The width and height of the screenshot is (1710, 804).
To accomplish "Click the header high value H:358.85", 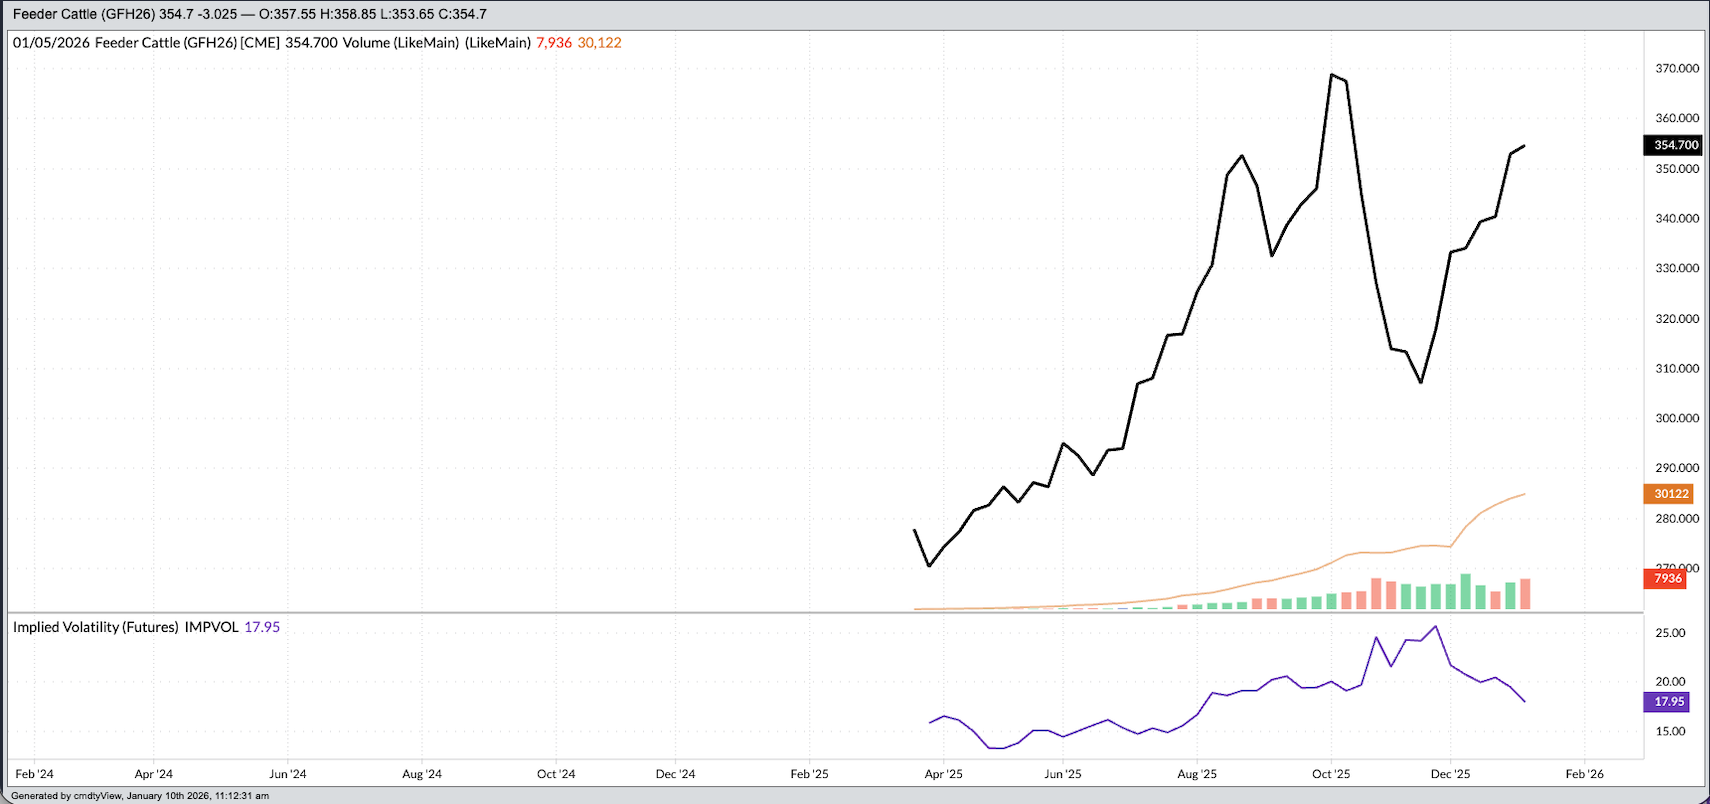I will click(x=349, y=14).
